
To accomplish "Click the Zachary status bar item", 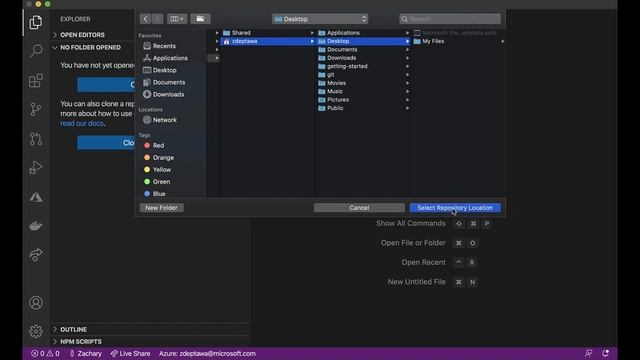I will pyautogui.click(x=85, y=353).
